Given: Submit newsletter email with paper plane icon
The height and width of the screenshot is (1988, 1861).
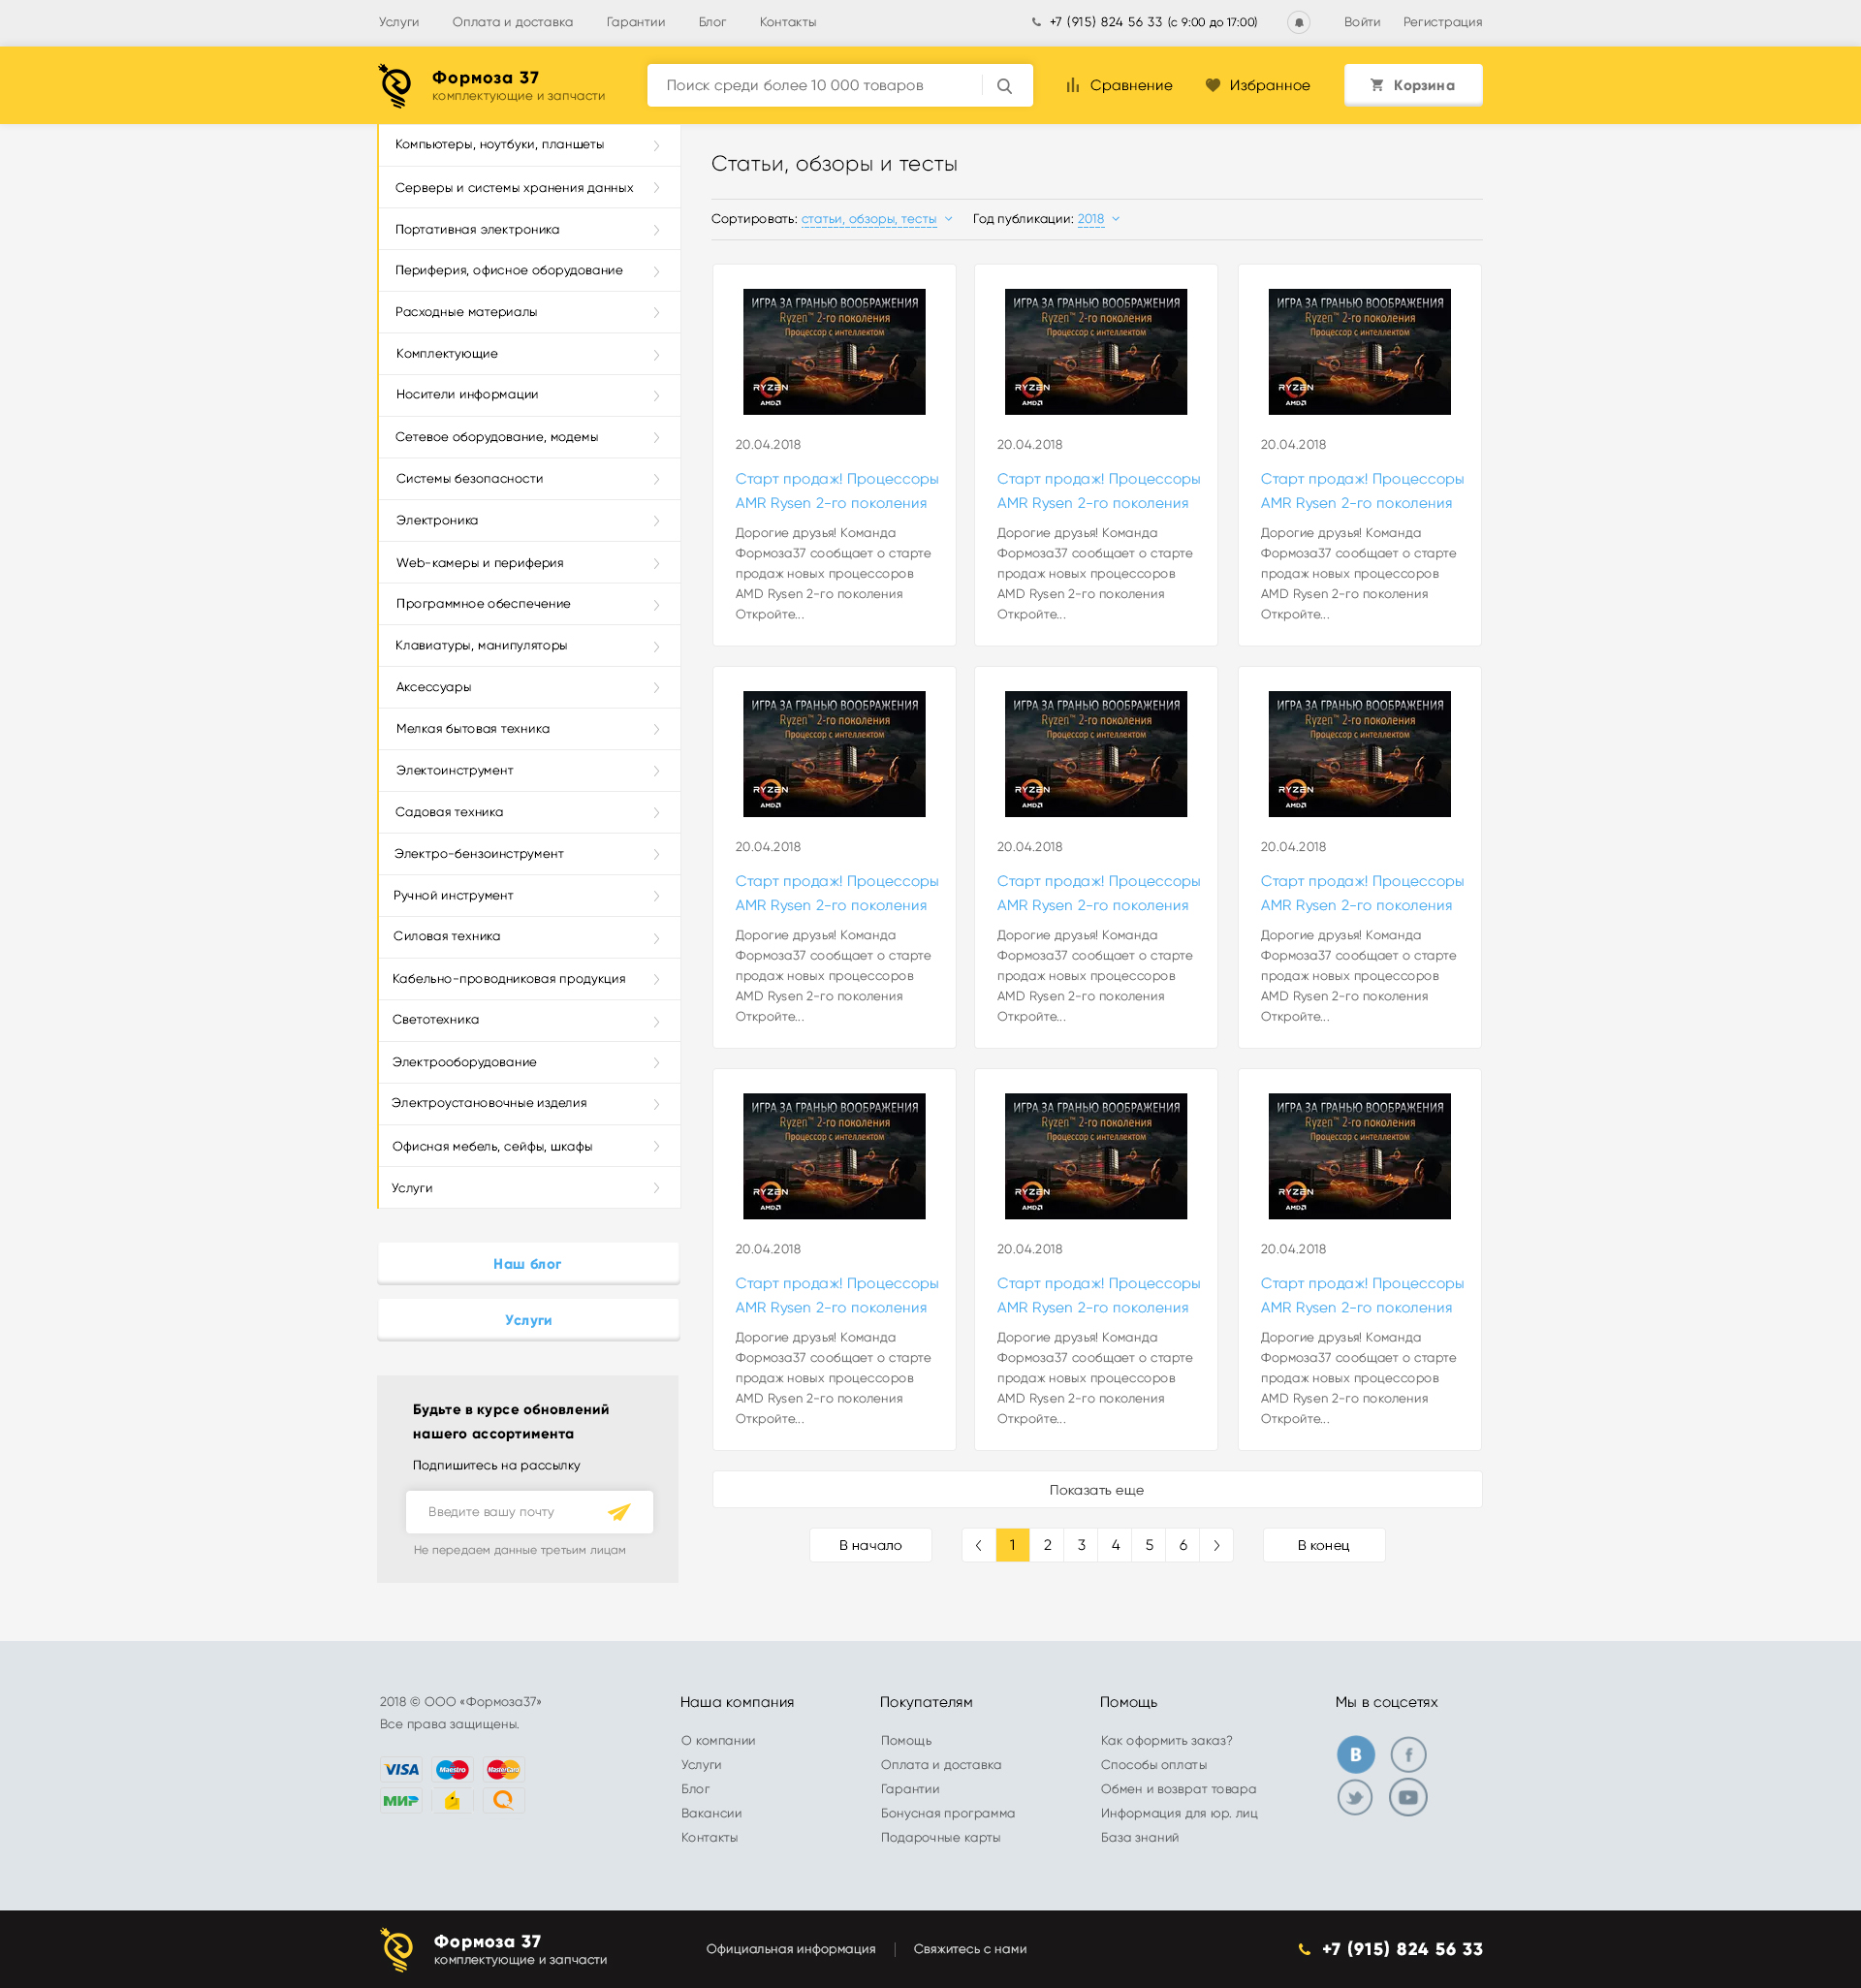Looking at the screenshot, I should pyautogui.click(x=619, y=1511).
